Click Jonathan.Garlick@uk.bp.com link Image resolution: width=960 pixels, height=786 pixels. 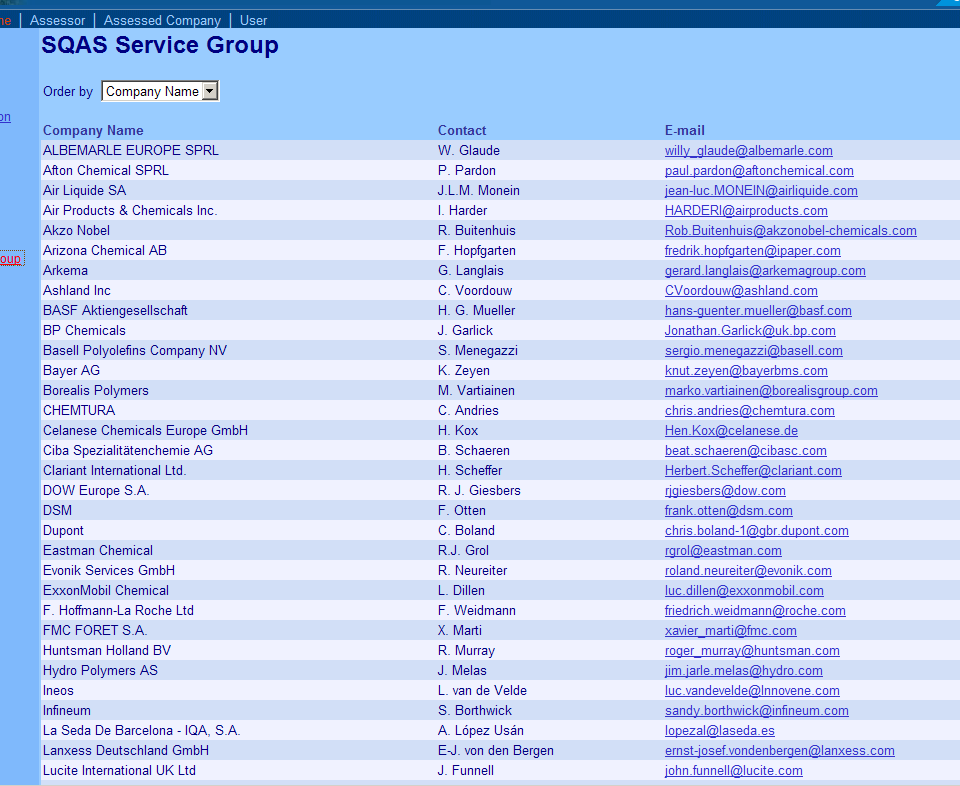click(750, 331)
